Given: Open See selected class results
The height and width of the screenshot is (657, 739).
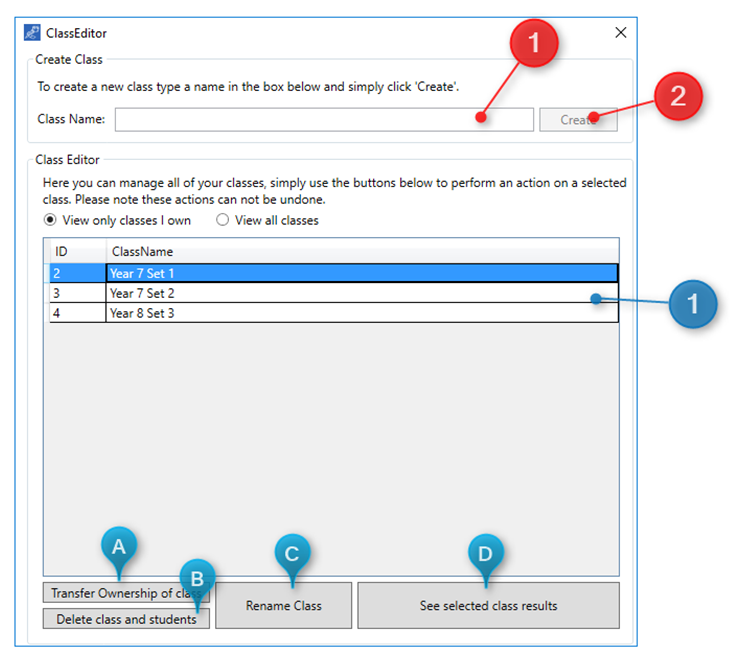Looking at the screenshot, I should [x=488, y=605].
